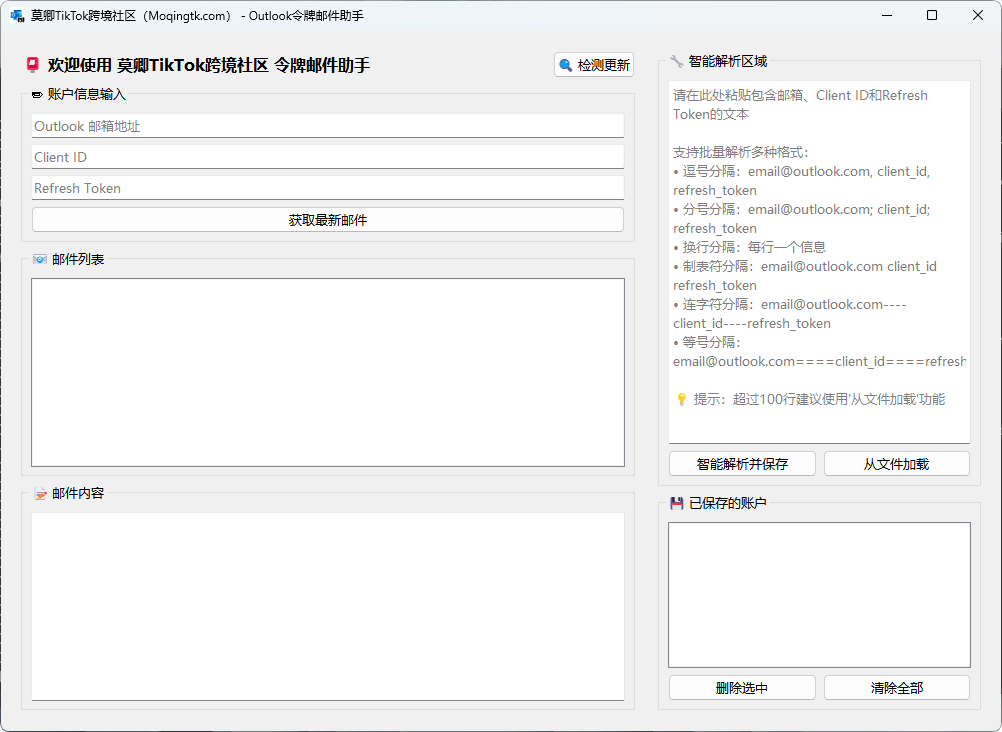Click the icon next to 账户信息输入 label

point(38,95)
